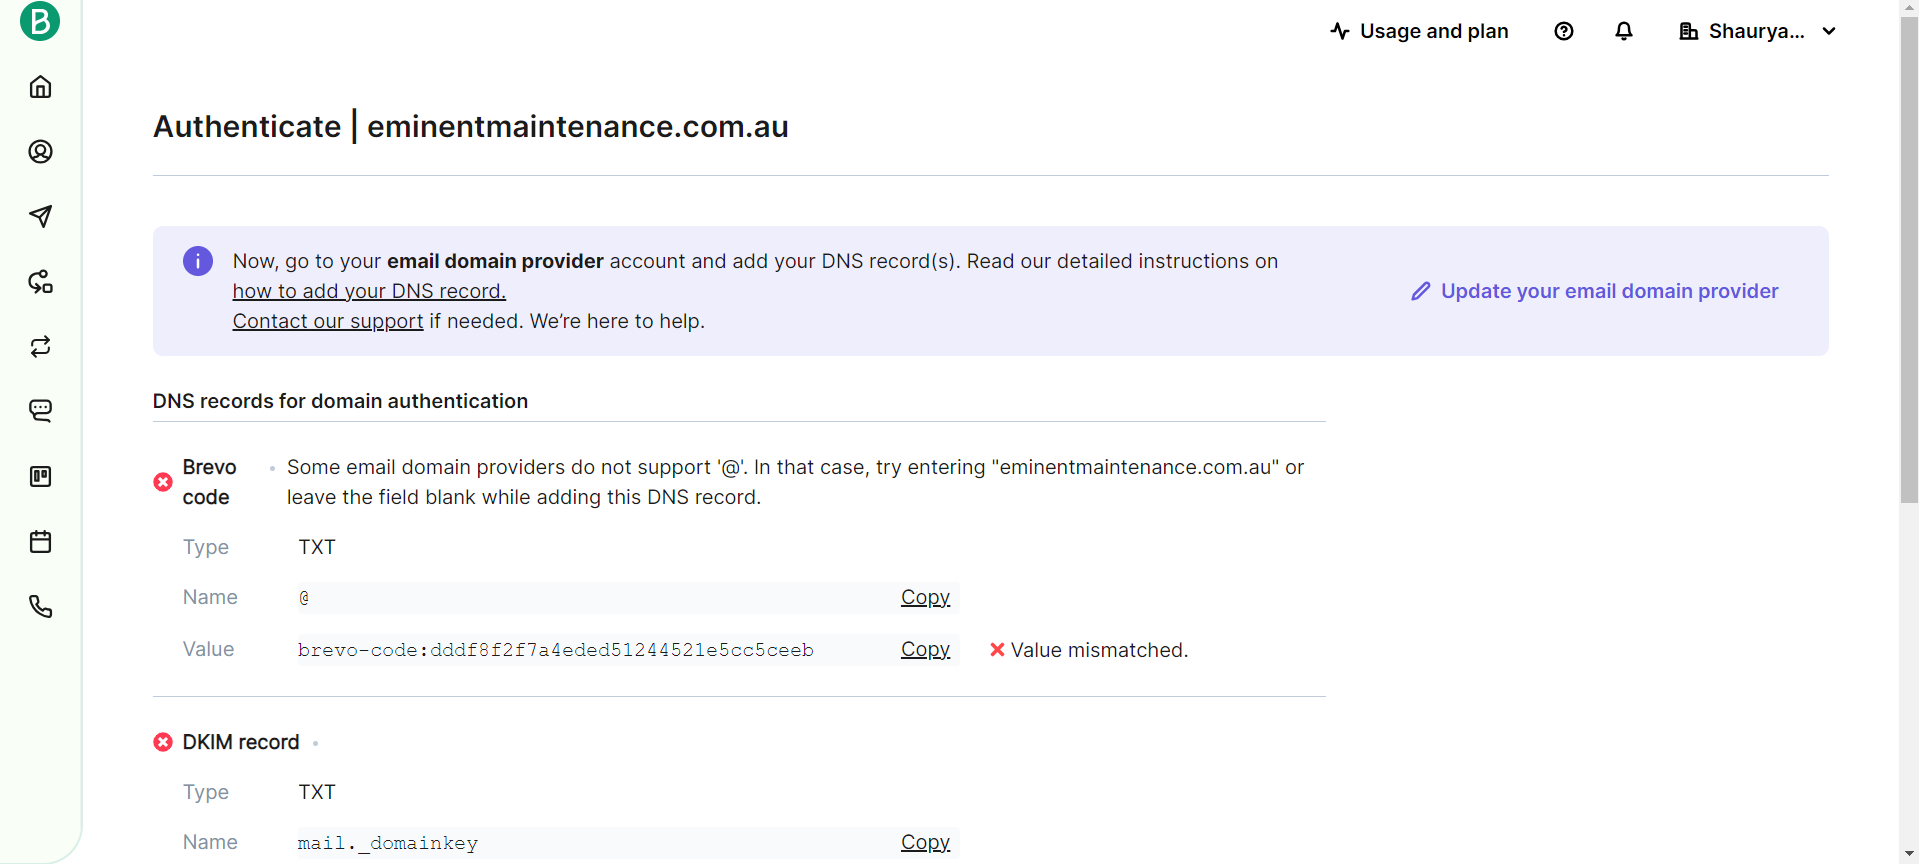Copy the DKIM mail._domainkey name
The width and height of the screenshot is (1919, 864).
coord(925,842)
